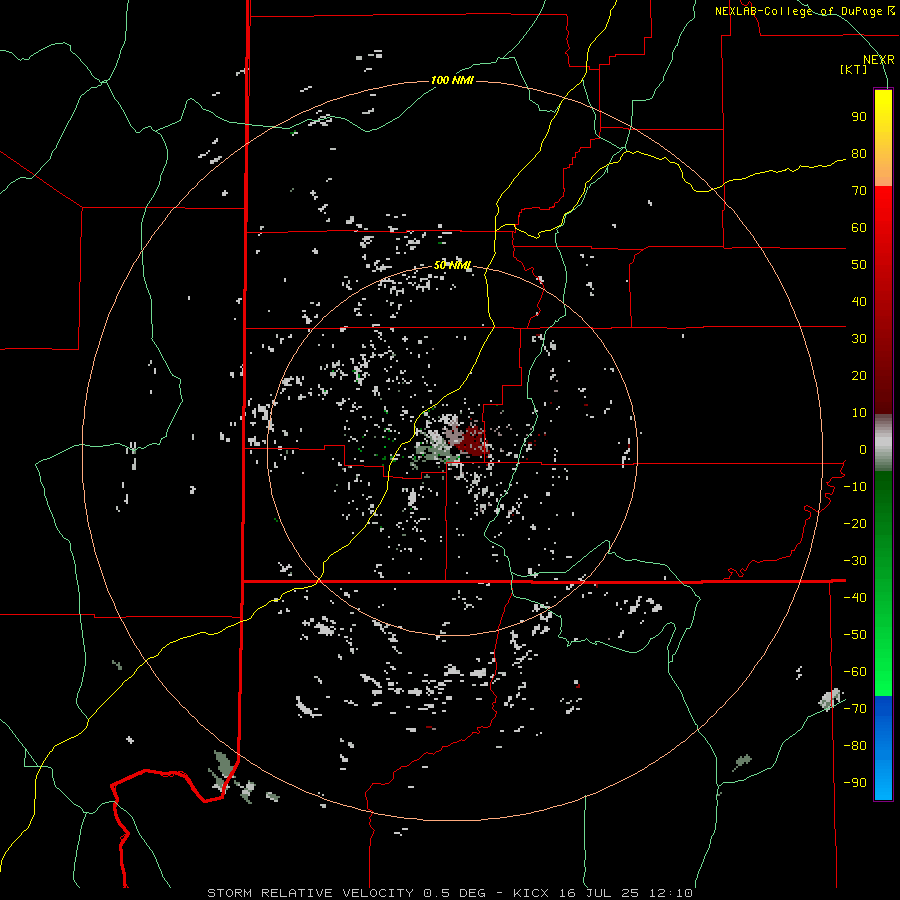Click the -60 value on velocity scale
Viewport: 900px width, 900px height.
855,672
